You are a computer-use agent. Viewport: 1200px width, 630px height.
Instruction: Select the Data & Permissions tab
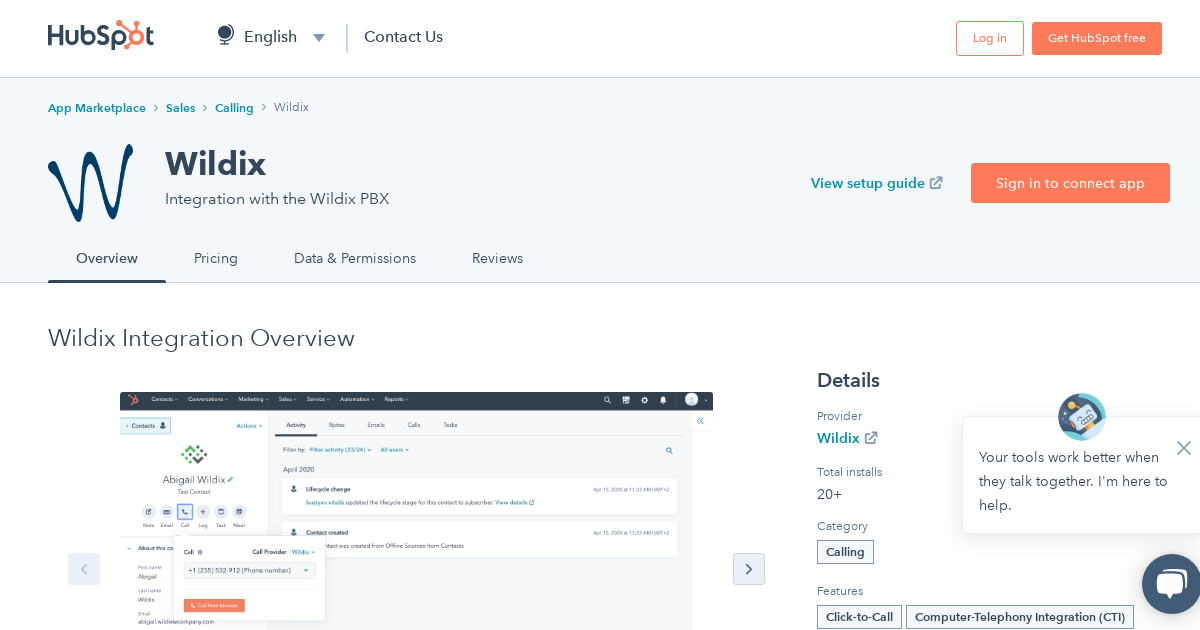coord(355,258)
